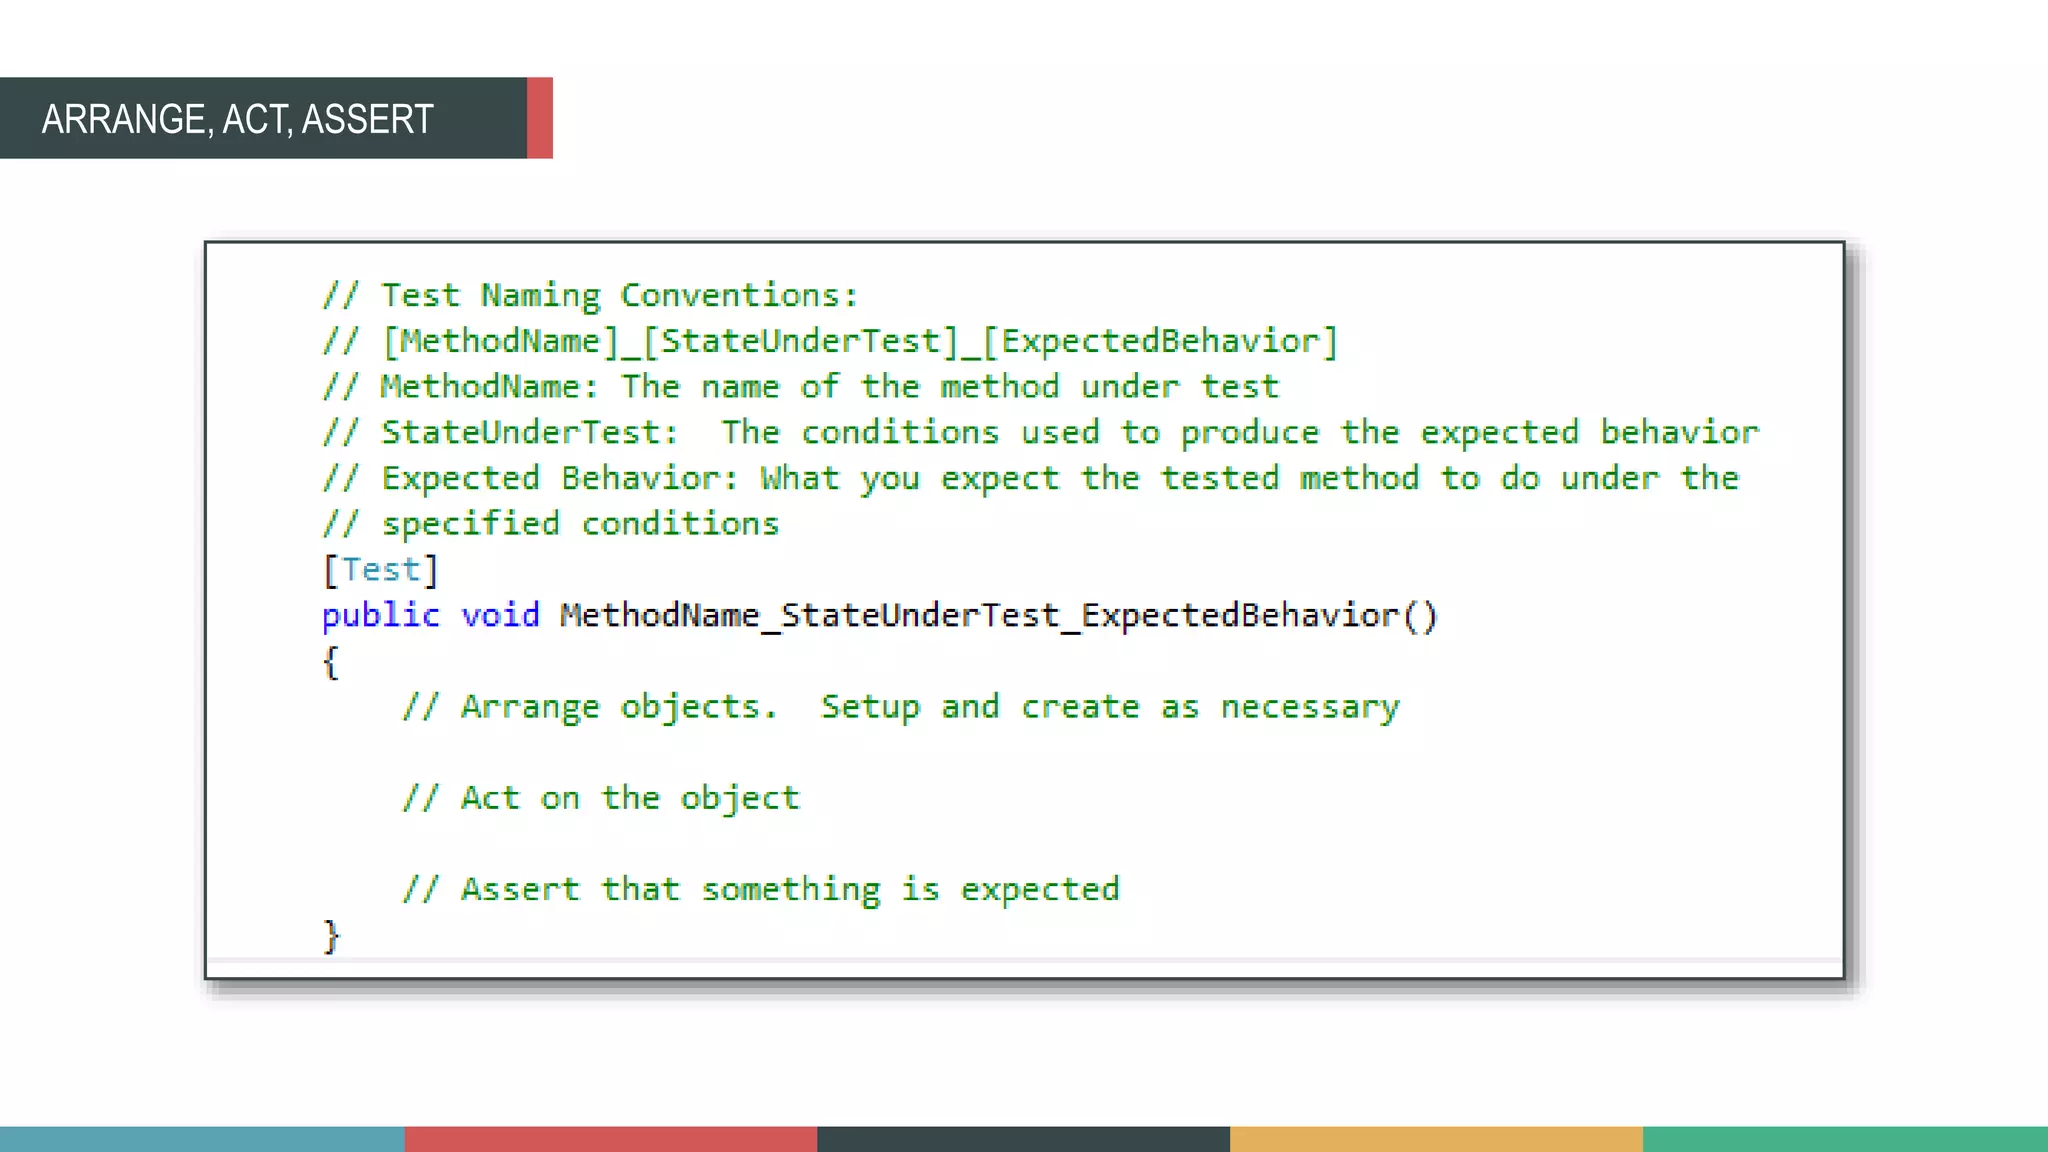Click the 'public' keyword in the method declaration

point(381,616)
